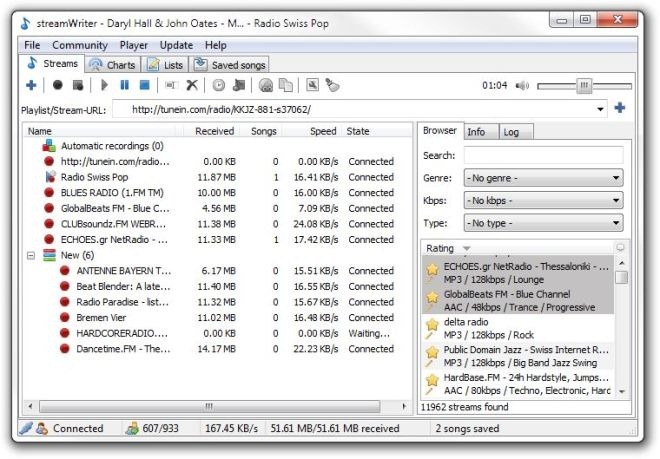The image size is (660, 459).
Task: Stop playback with the blue stop icon
Action: [144, 86]
